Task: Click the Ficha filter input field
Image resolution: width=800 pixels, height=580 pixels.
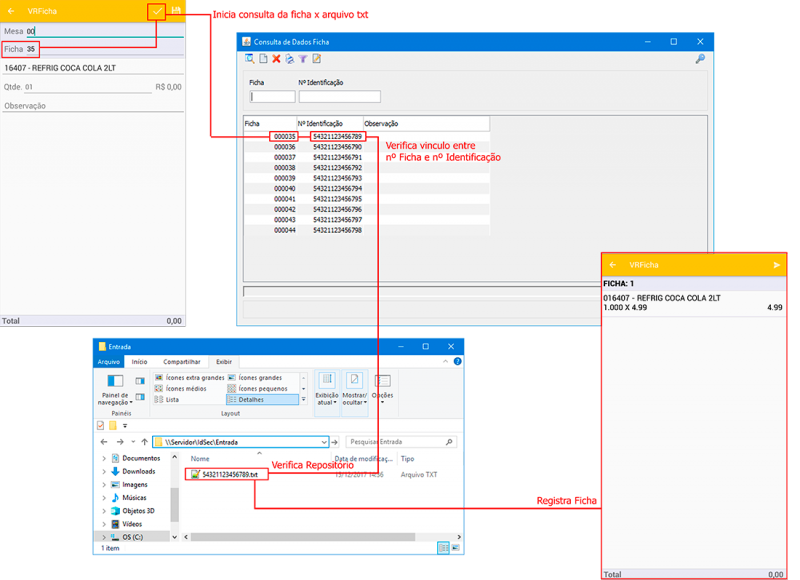Action: pyautogui.click(x=272, y=96)
